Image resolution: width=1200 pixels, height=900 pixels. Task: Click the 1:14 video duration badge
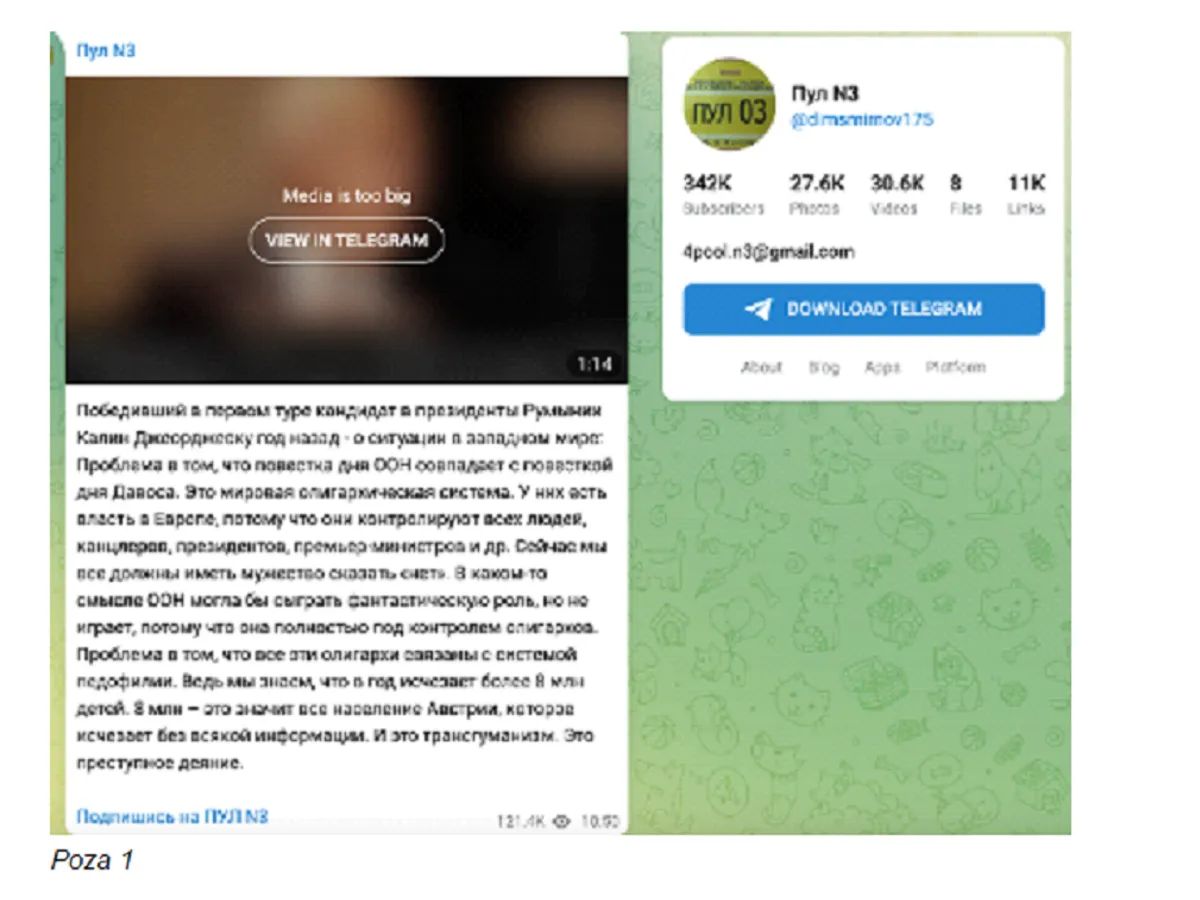pyautogui.click(x=594, y=364)
